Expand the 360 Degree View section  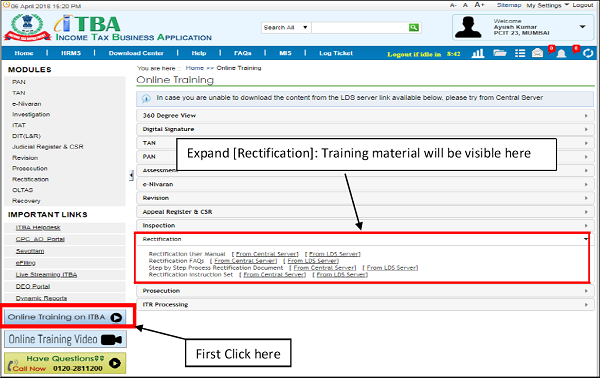pos(365,116)
